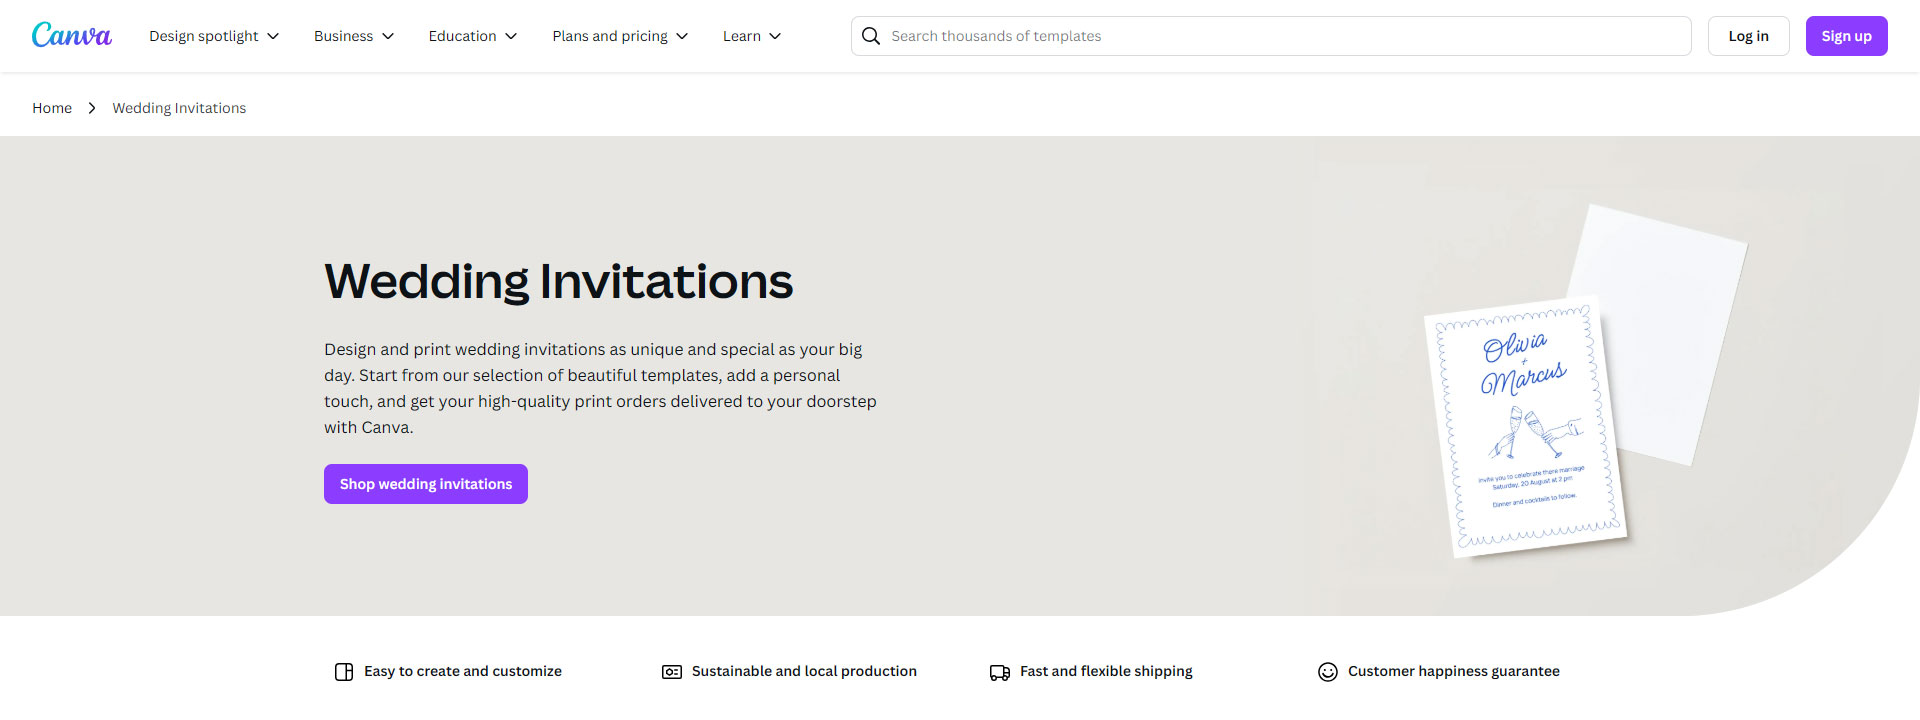Screen dimensions: 1920x720
Task: Click the search magnifier icon
Action: [x=871, y=36]
